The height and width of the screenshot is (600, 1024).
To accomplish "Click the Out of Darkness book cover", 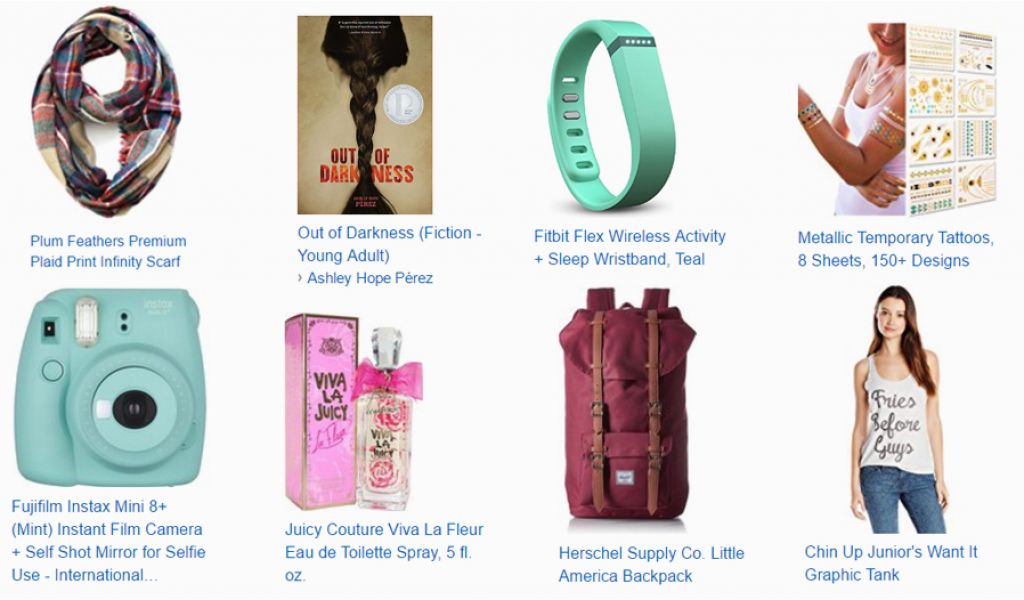I will [x=364, y=115].
